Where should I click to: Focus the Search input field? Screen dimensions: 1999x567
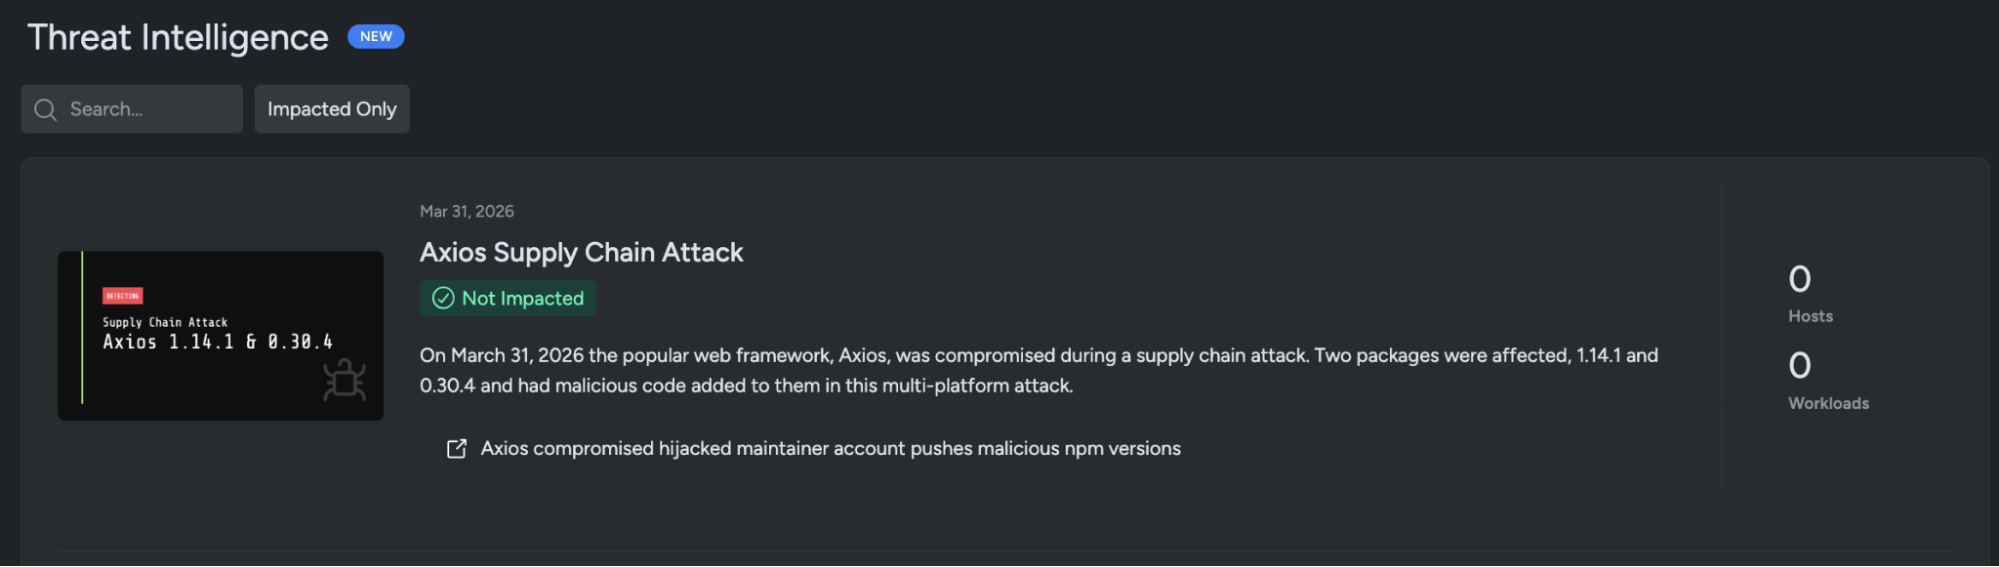pyautogui.click(x=150, y=109)
